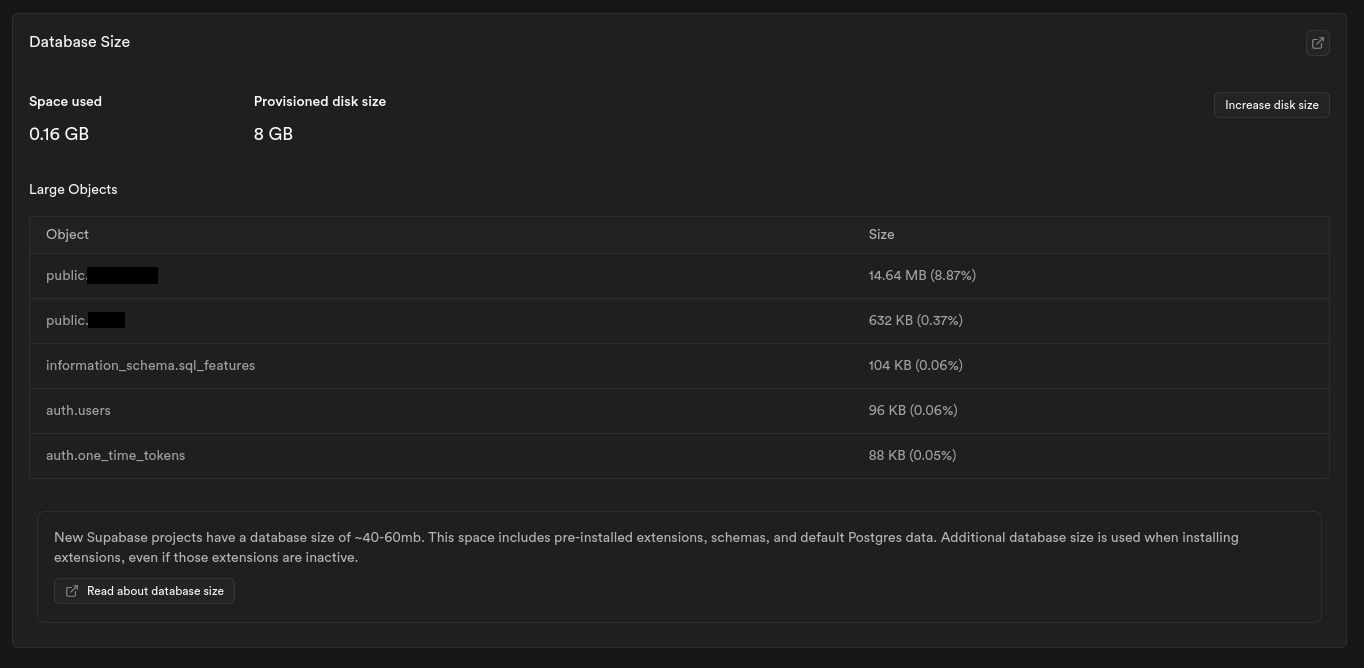The image size is (1364, 668).
Task: Click the 8 GB provisioned disk size value
Action: coord(273,134)
